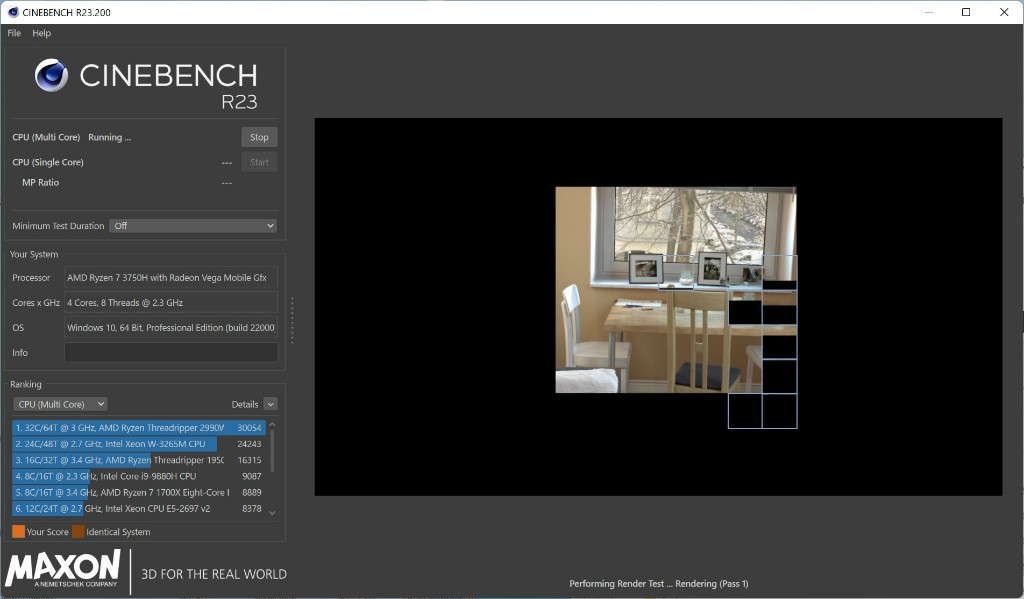Click the ranking list vertical scrollbar

point(272,448)
